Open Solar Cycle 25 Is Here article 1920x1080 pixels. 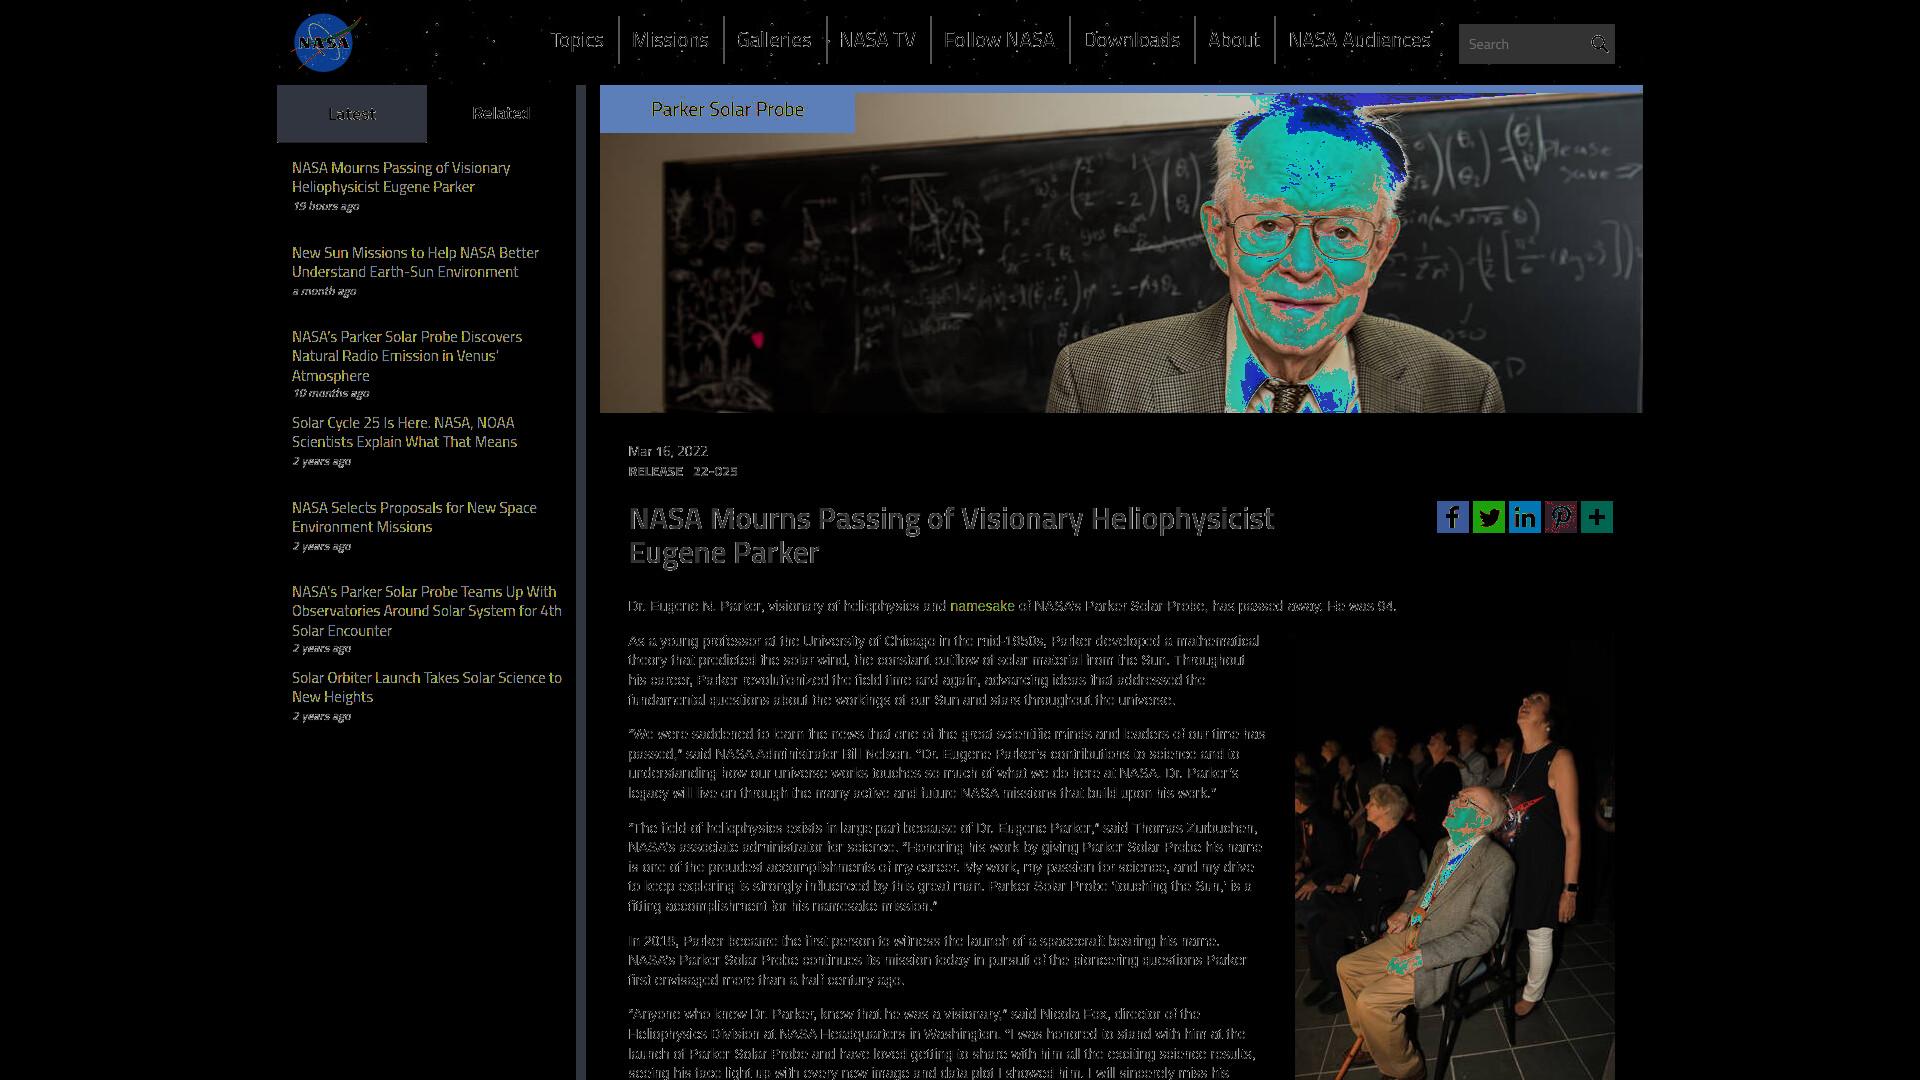404,432
